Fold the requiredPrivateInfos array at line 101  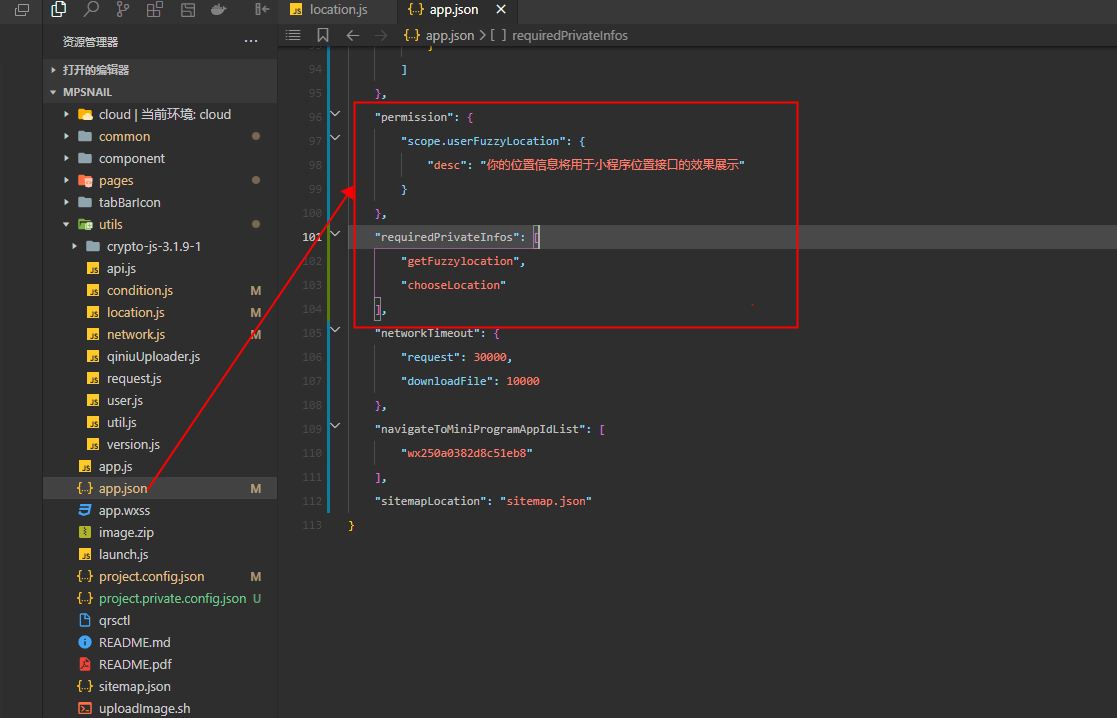pos(336,234)
